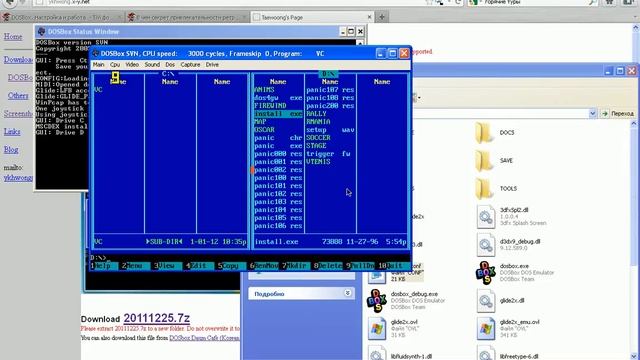Viewport: 640px width, 360px height.
Task: Collapse the Подробно details panel
Action: (x=347, y=293)
